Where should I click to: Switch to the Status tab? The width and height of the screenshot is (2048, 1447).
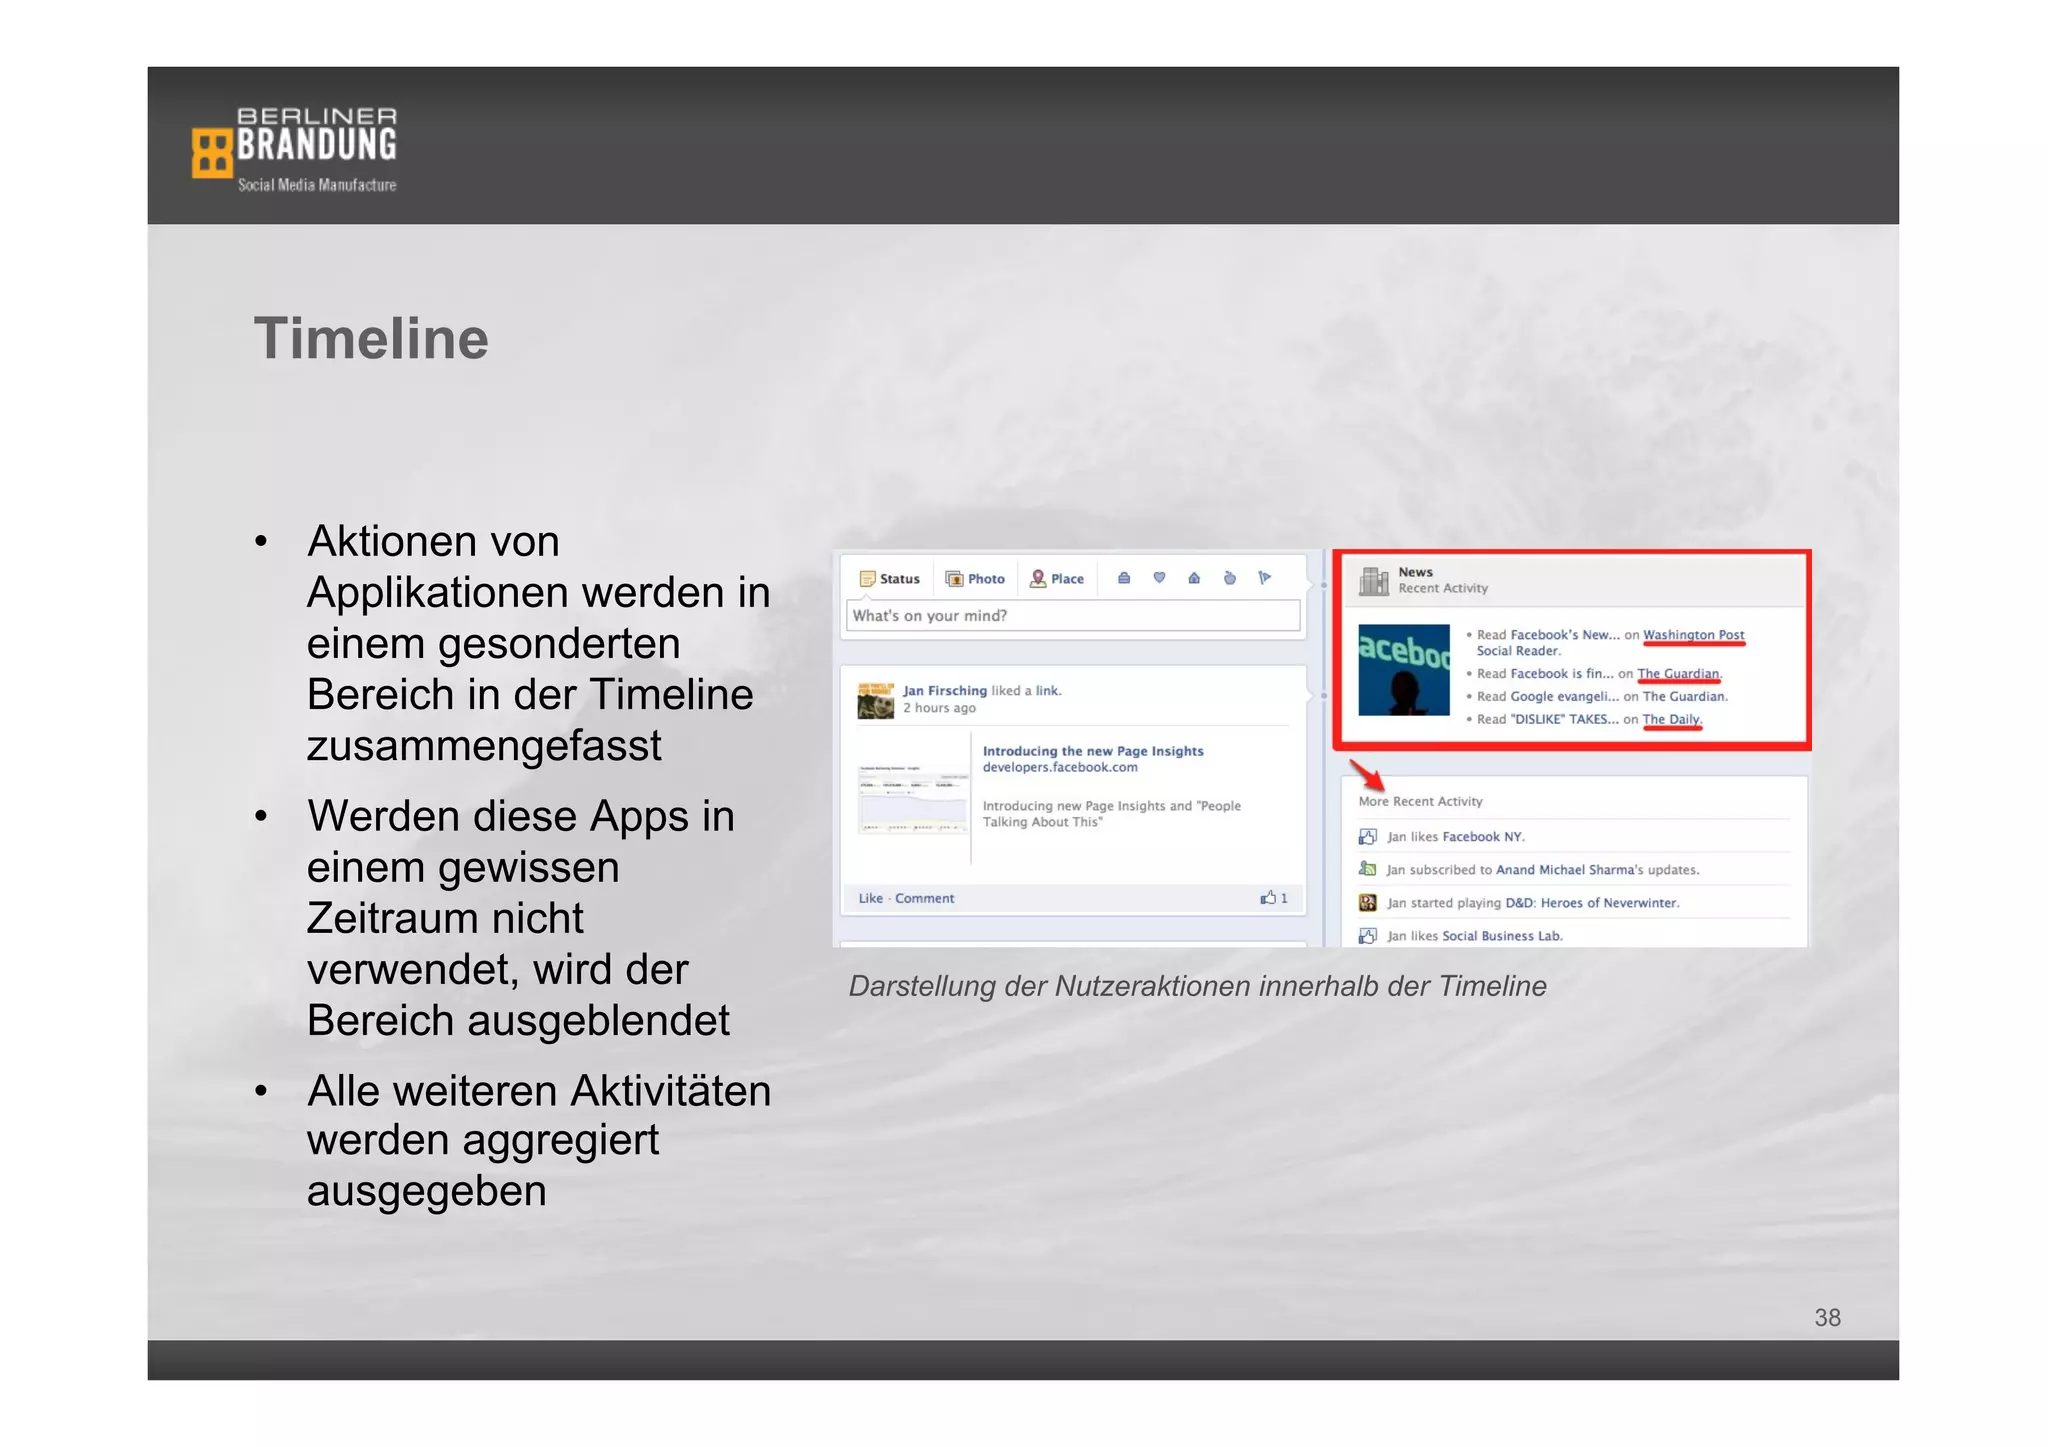pos(889,579)
